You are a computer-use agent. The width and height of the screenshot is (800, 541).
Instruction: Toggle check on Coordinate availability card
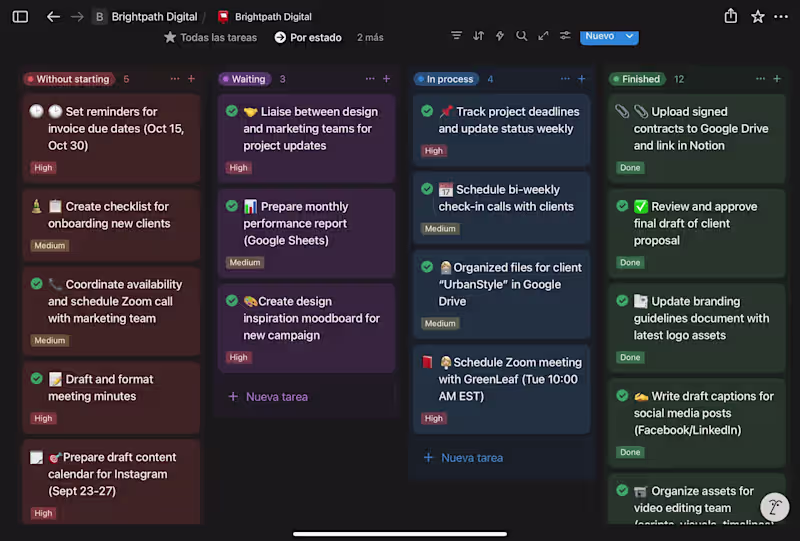pos(36,283)
